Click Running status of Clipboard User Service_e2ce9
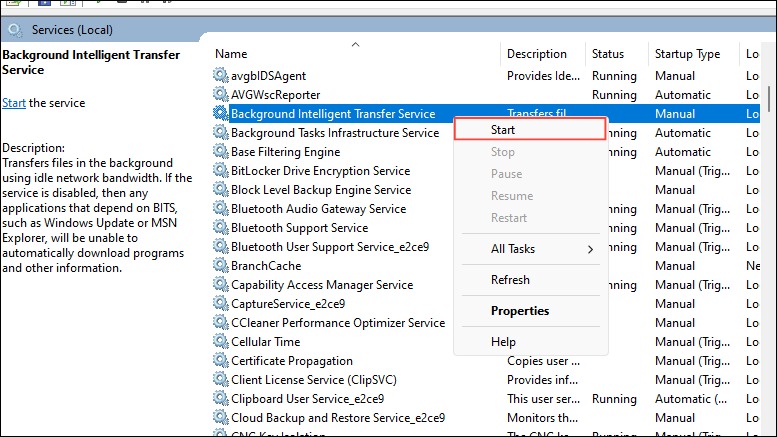The width and height of the screenshot is (777, 437). point(614,399)
